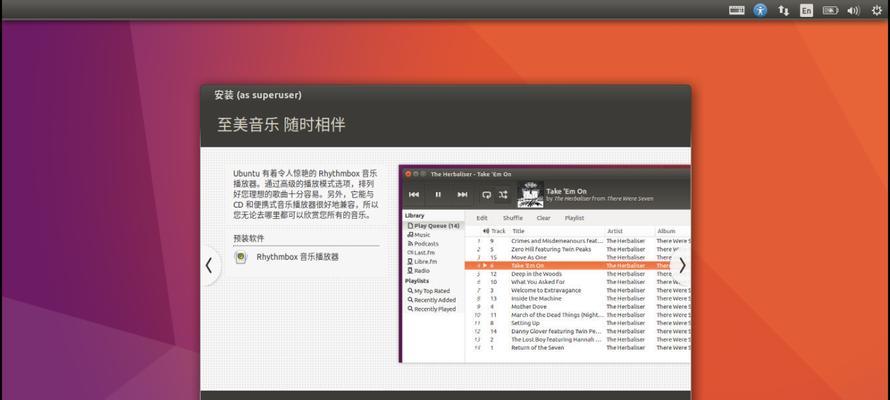The image size is (890, 400).
Task: Pause playback in Rhythmbox
Action: point(438,195)
